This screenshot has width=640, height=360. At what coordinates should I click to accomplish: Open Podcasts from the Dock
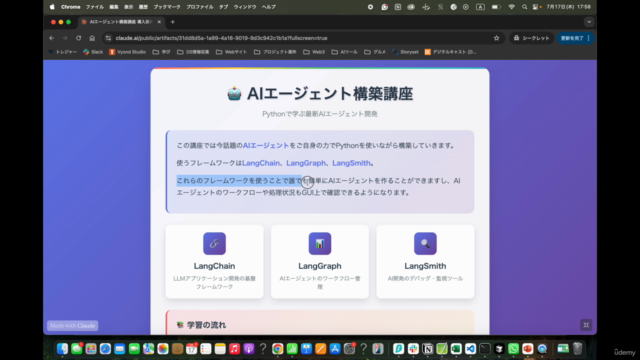pyautogui.click(x=249, y=349)
